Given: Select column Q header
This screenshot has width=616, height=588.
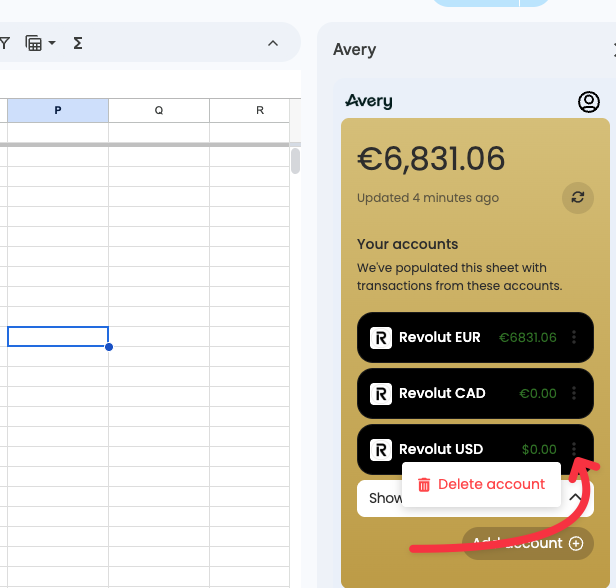Looking at the screenshot, I should point(159,110).
